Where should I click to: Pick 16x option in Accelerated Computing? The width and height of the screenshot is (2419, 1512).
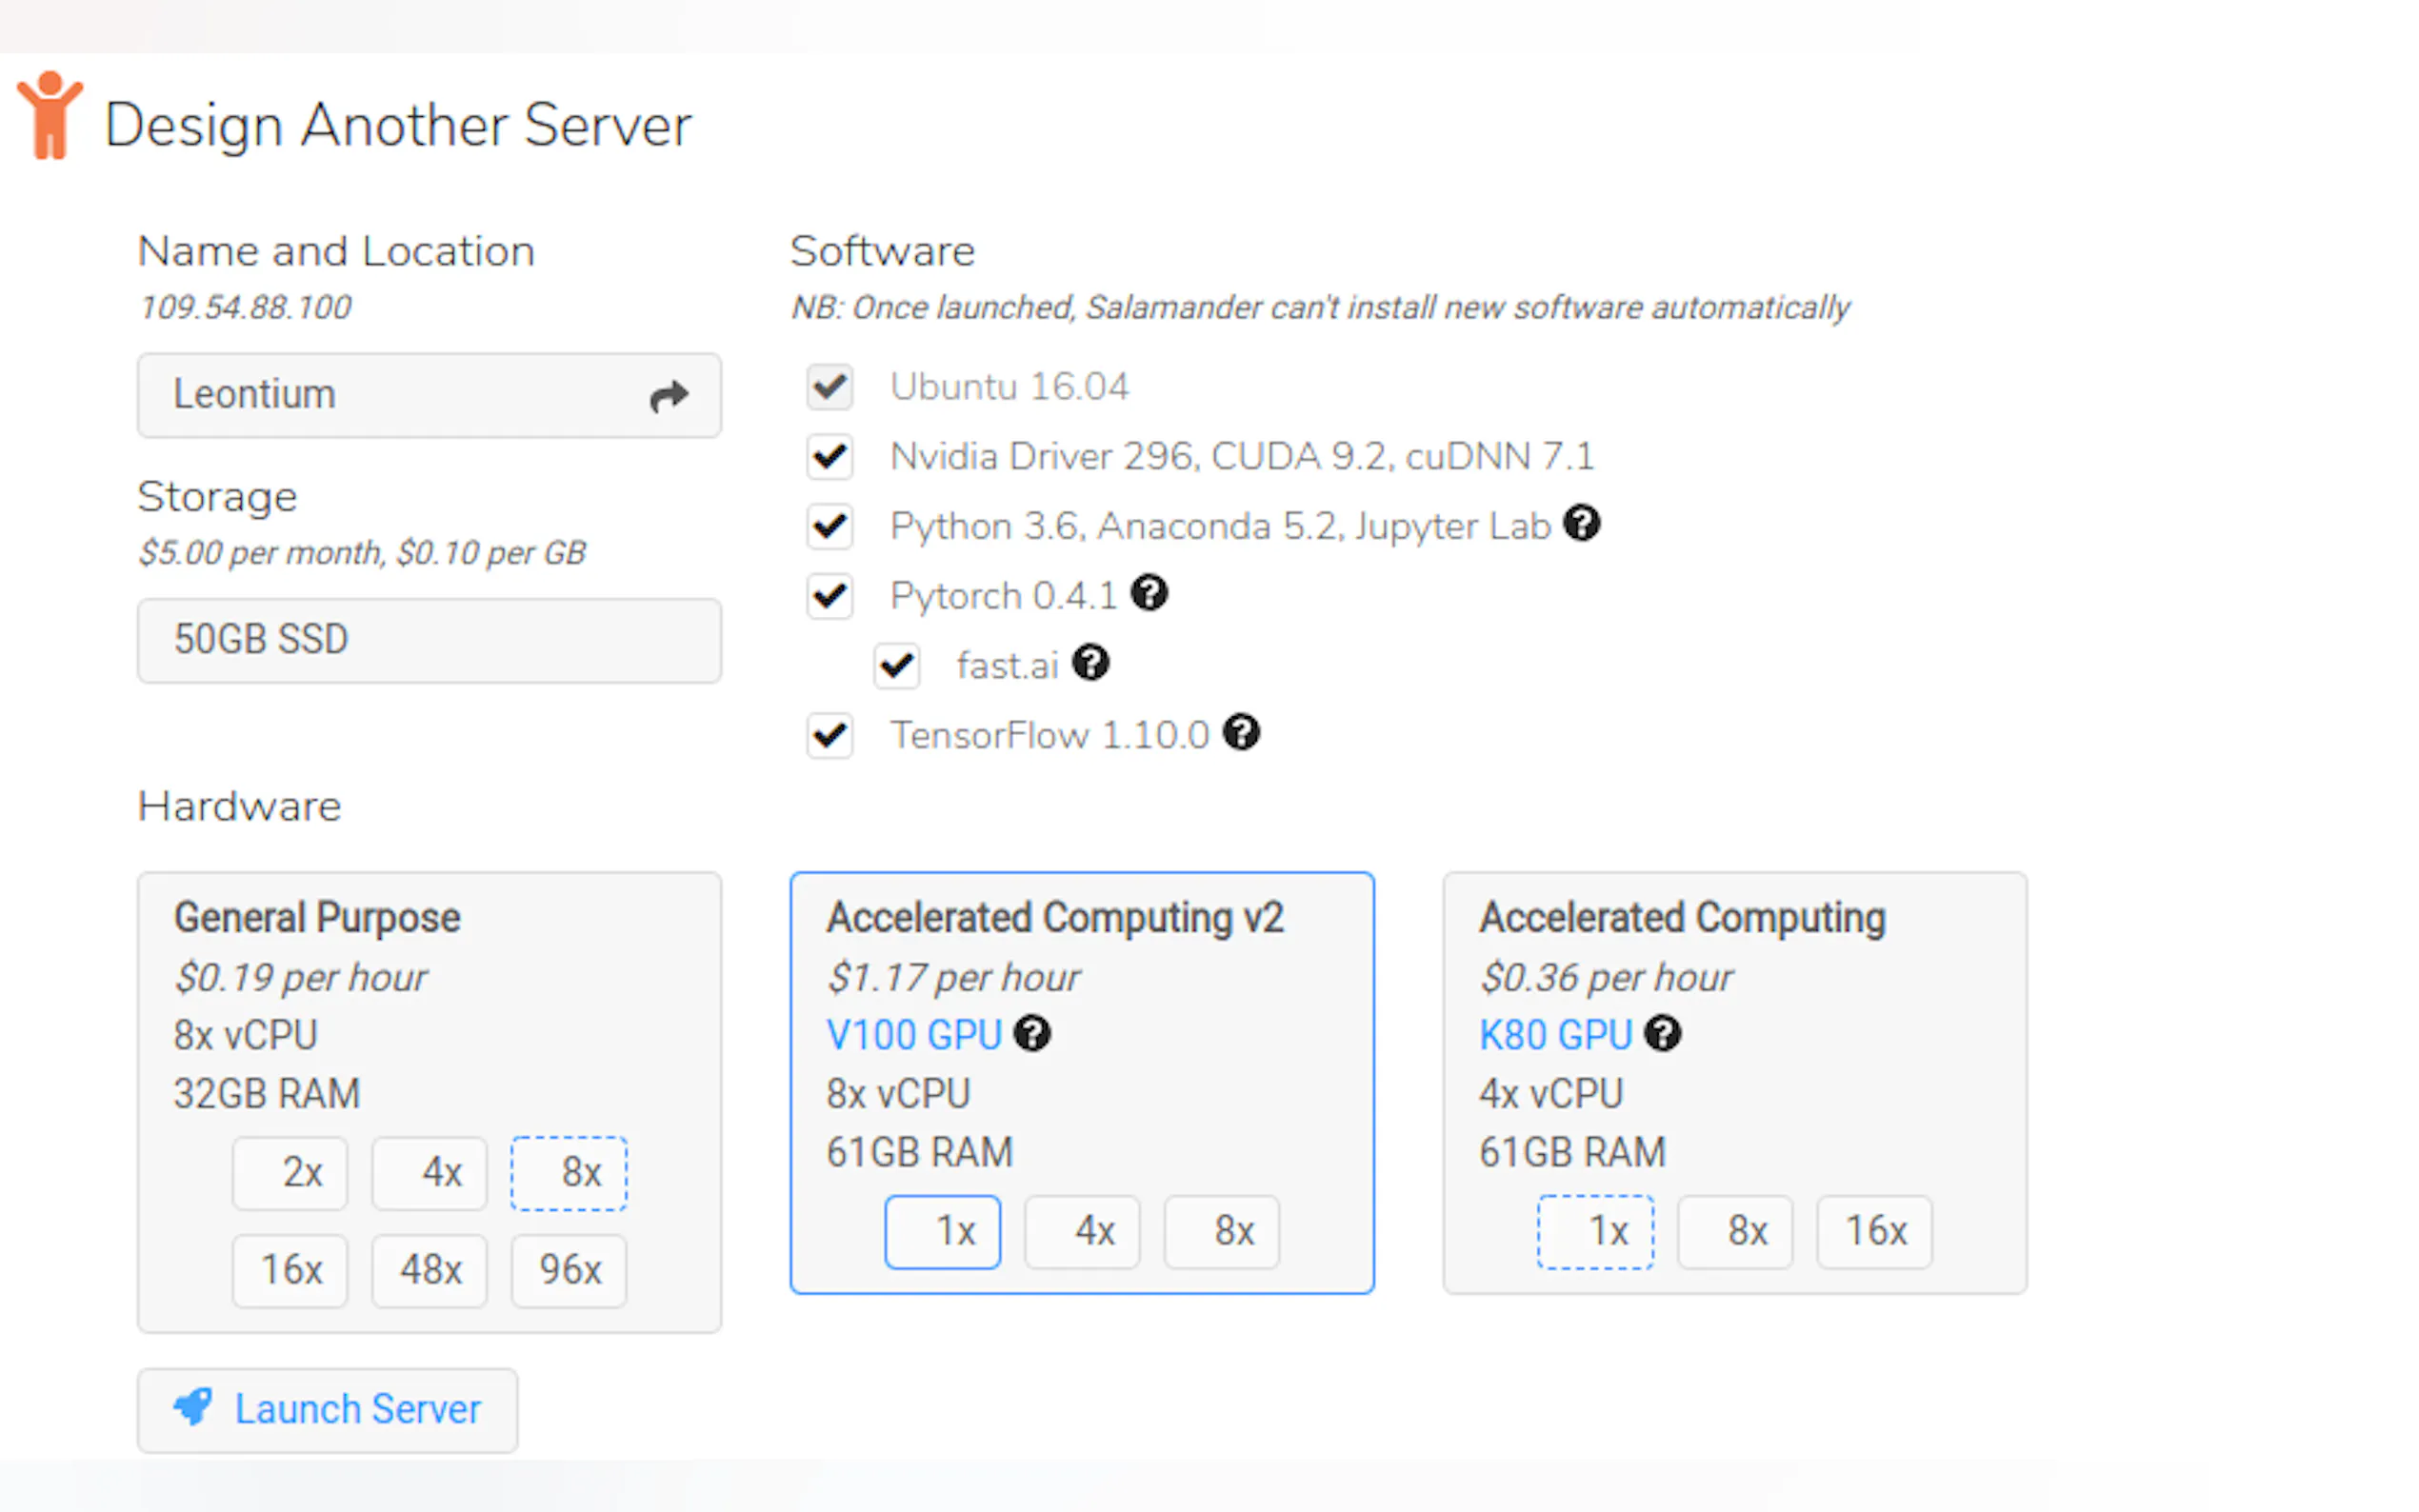point(1874,1231)
